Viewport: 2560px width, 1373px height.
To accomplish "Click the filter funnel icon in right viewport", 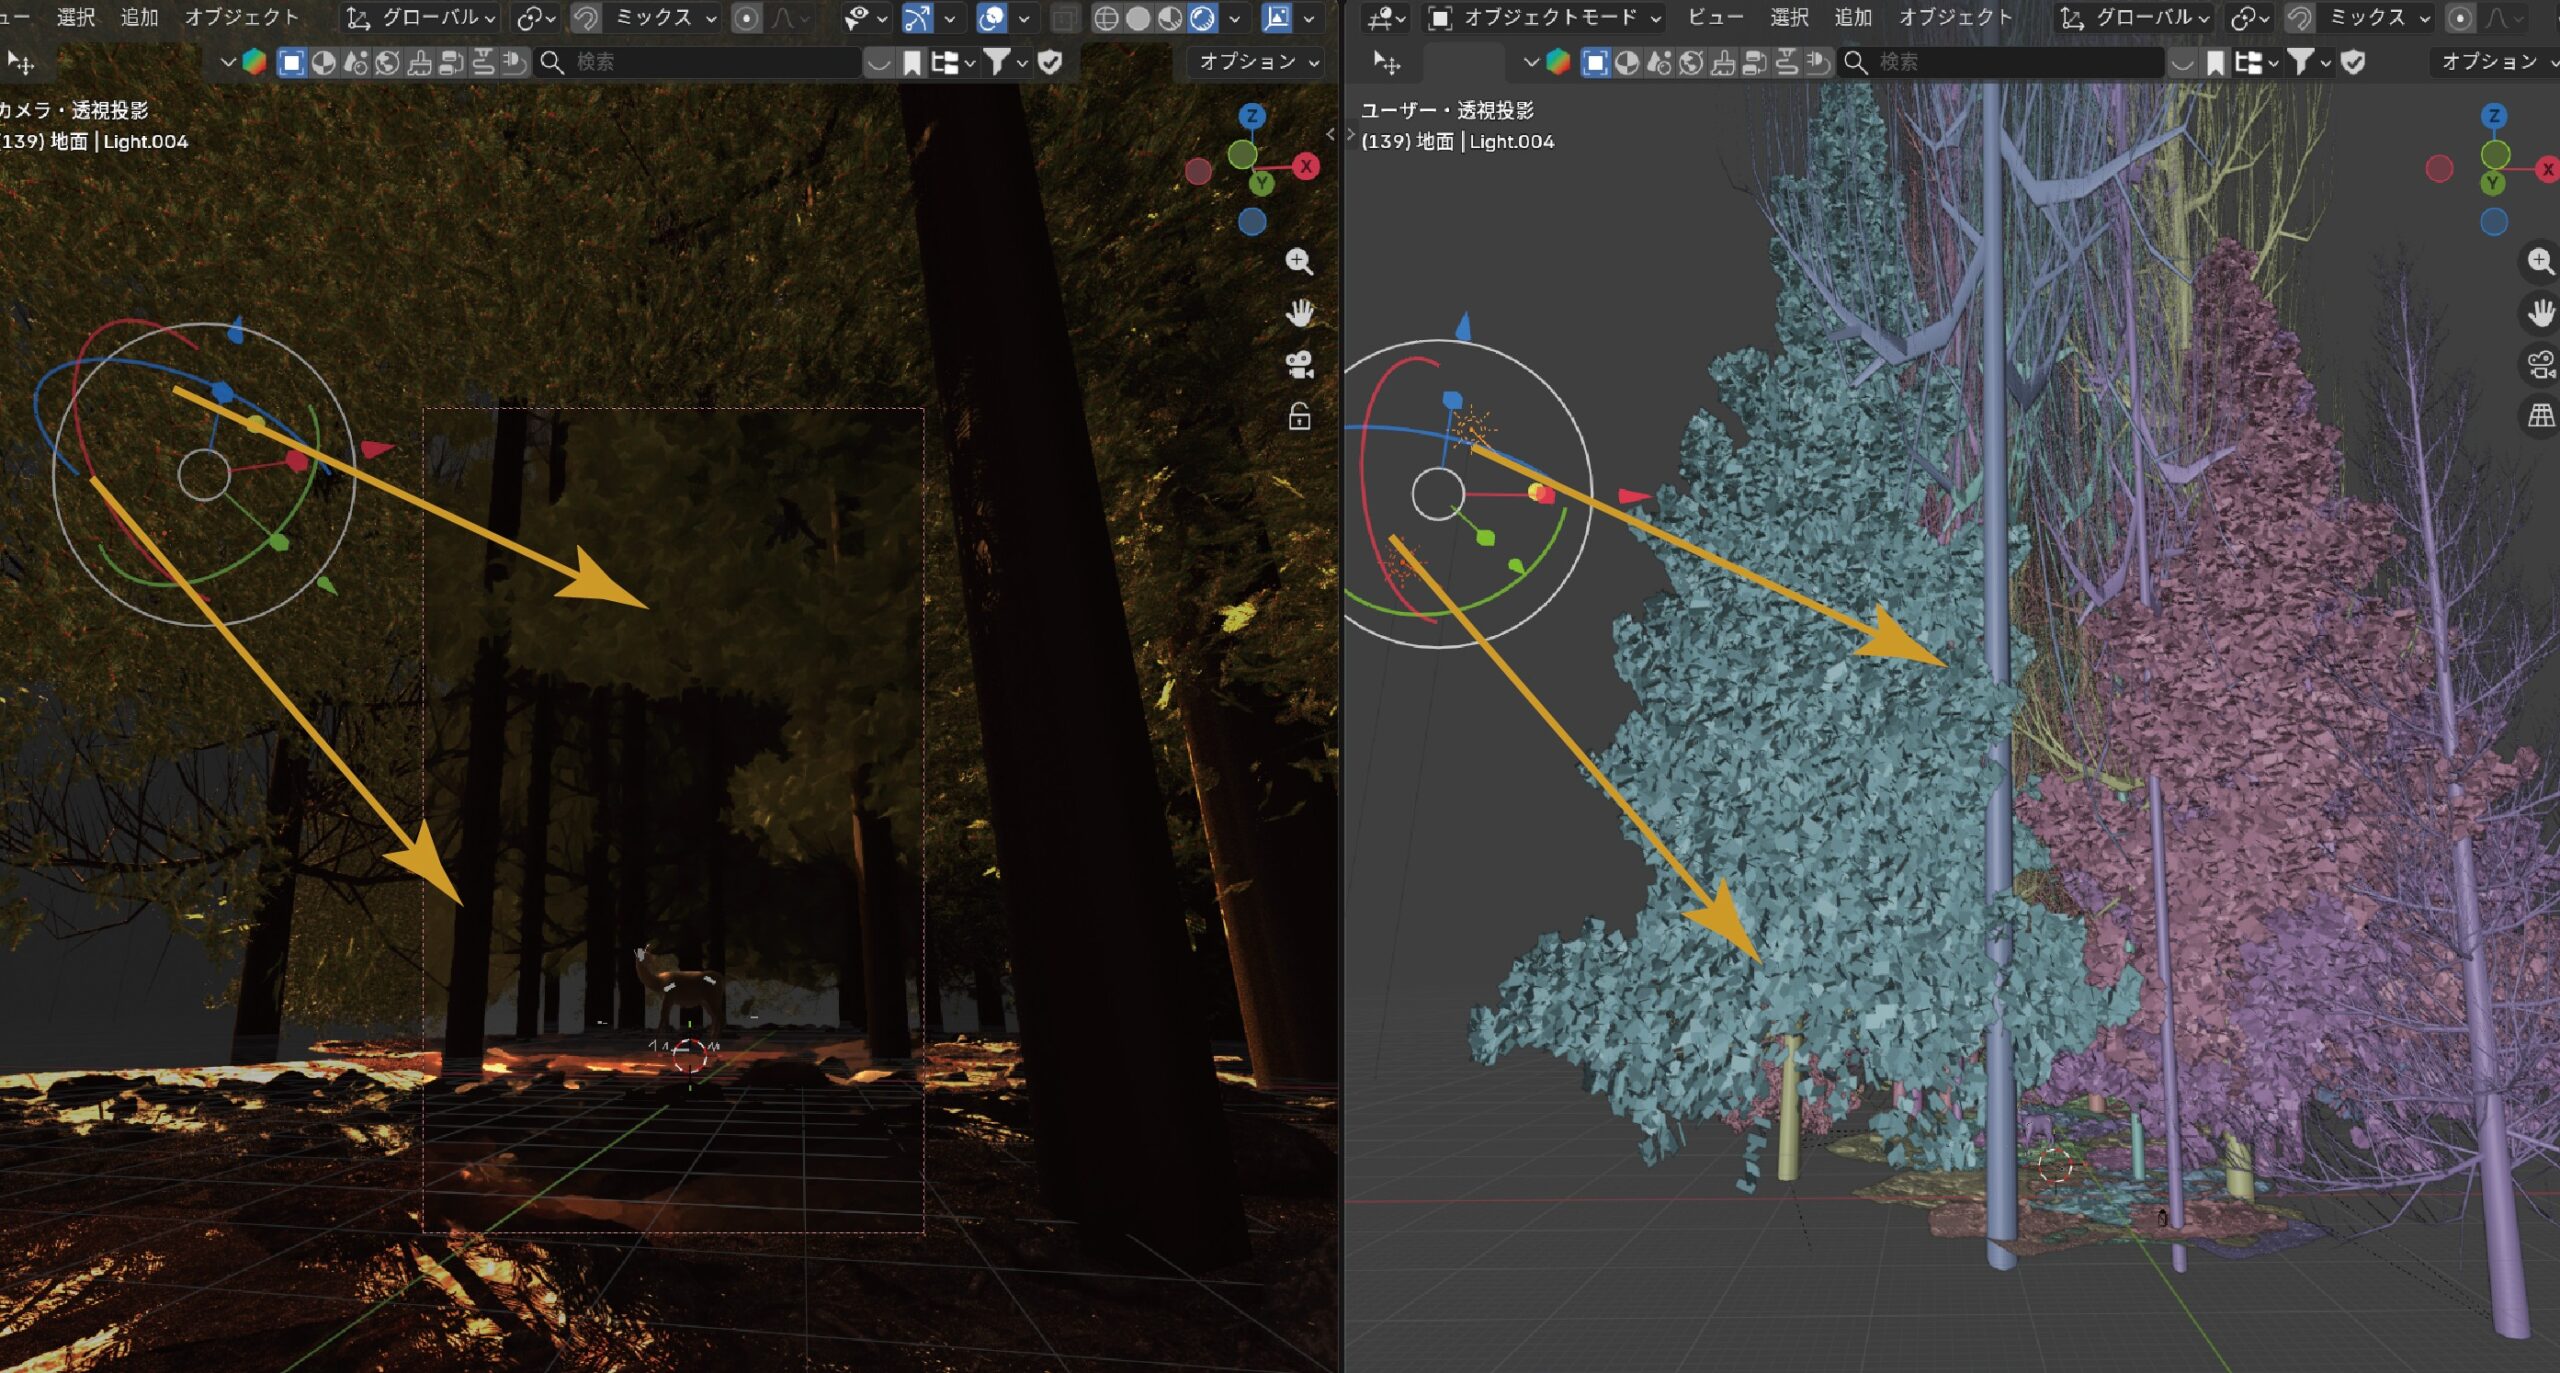I will click(2300, 62).
